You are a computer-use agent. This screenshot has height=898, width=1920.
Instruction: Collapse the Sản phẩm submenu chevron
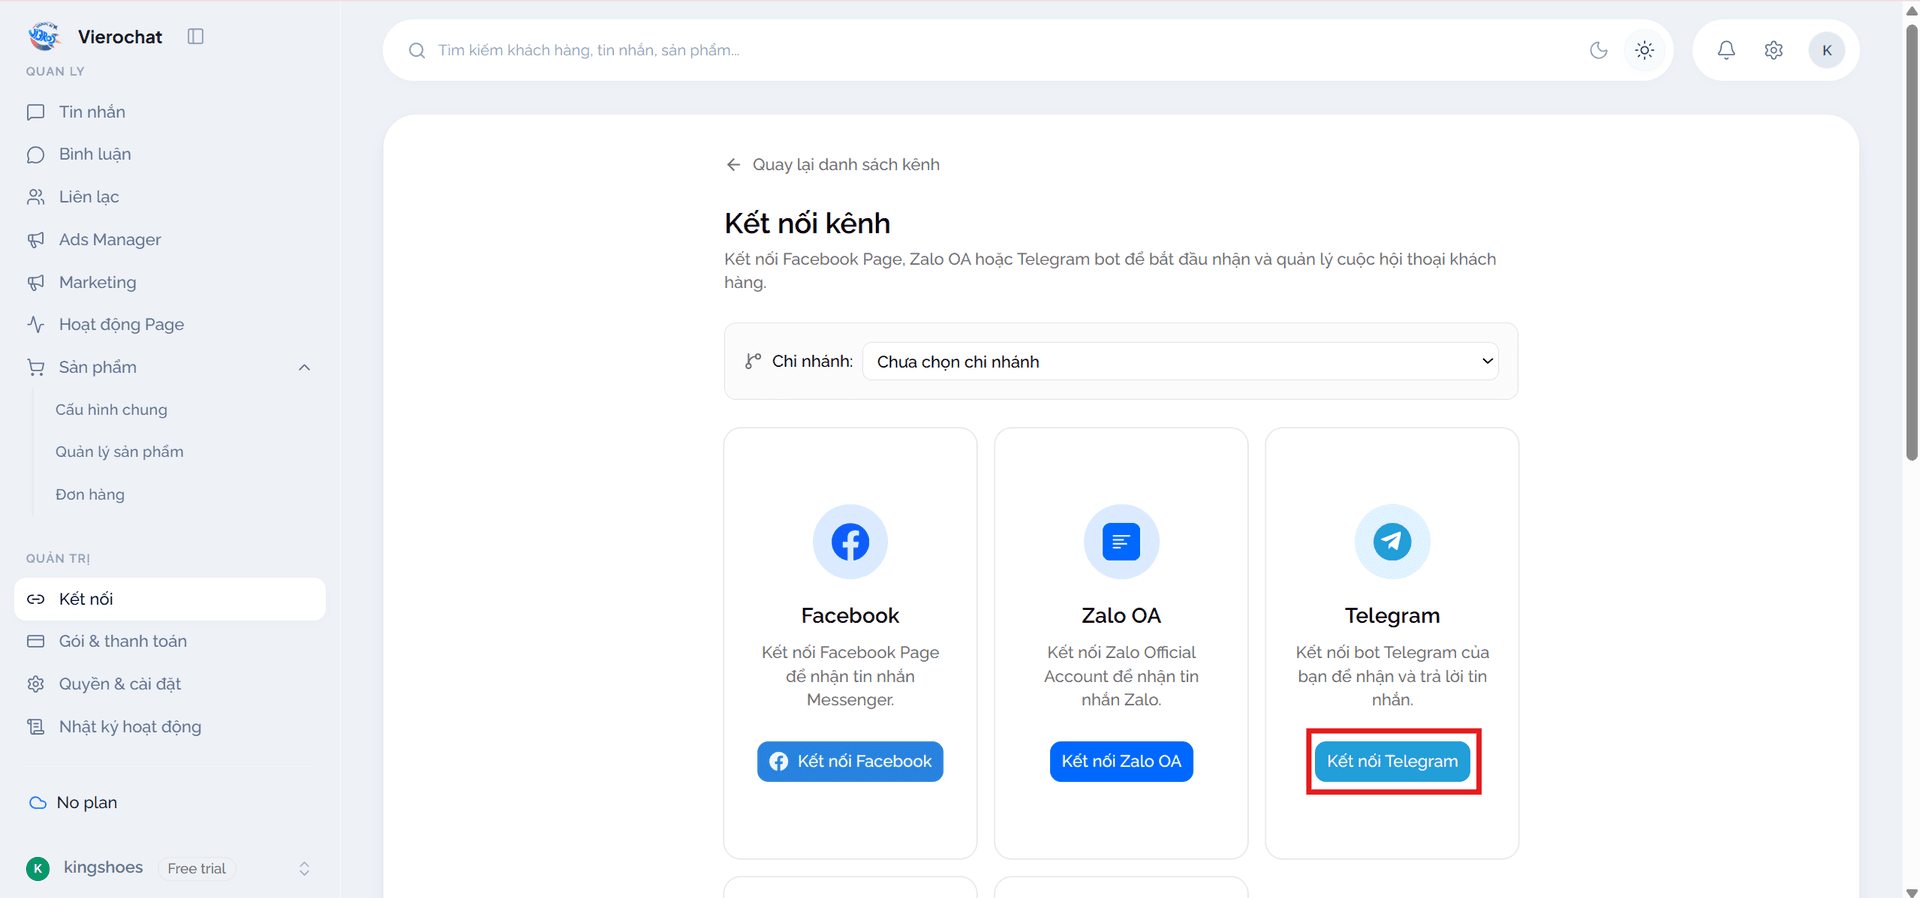click(304, 367)
